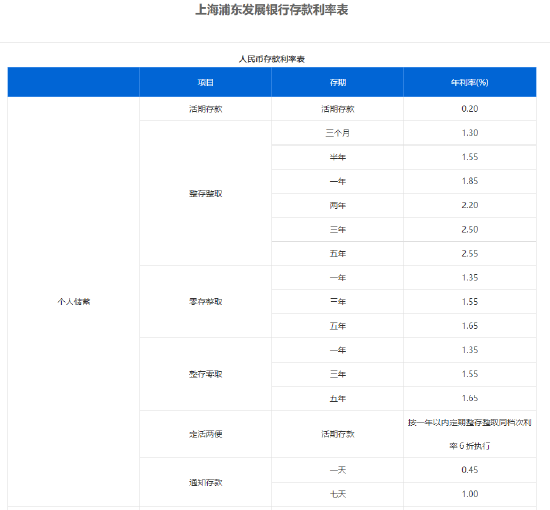This screenshot has width=550, height=510.
Task: Click the 两年 term cell
Action: [x=338, y=206]
